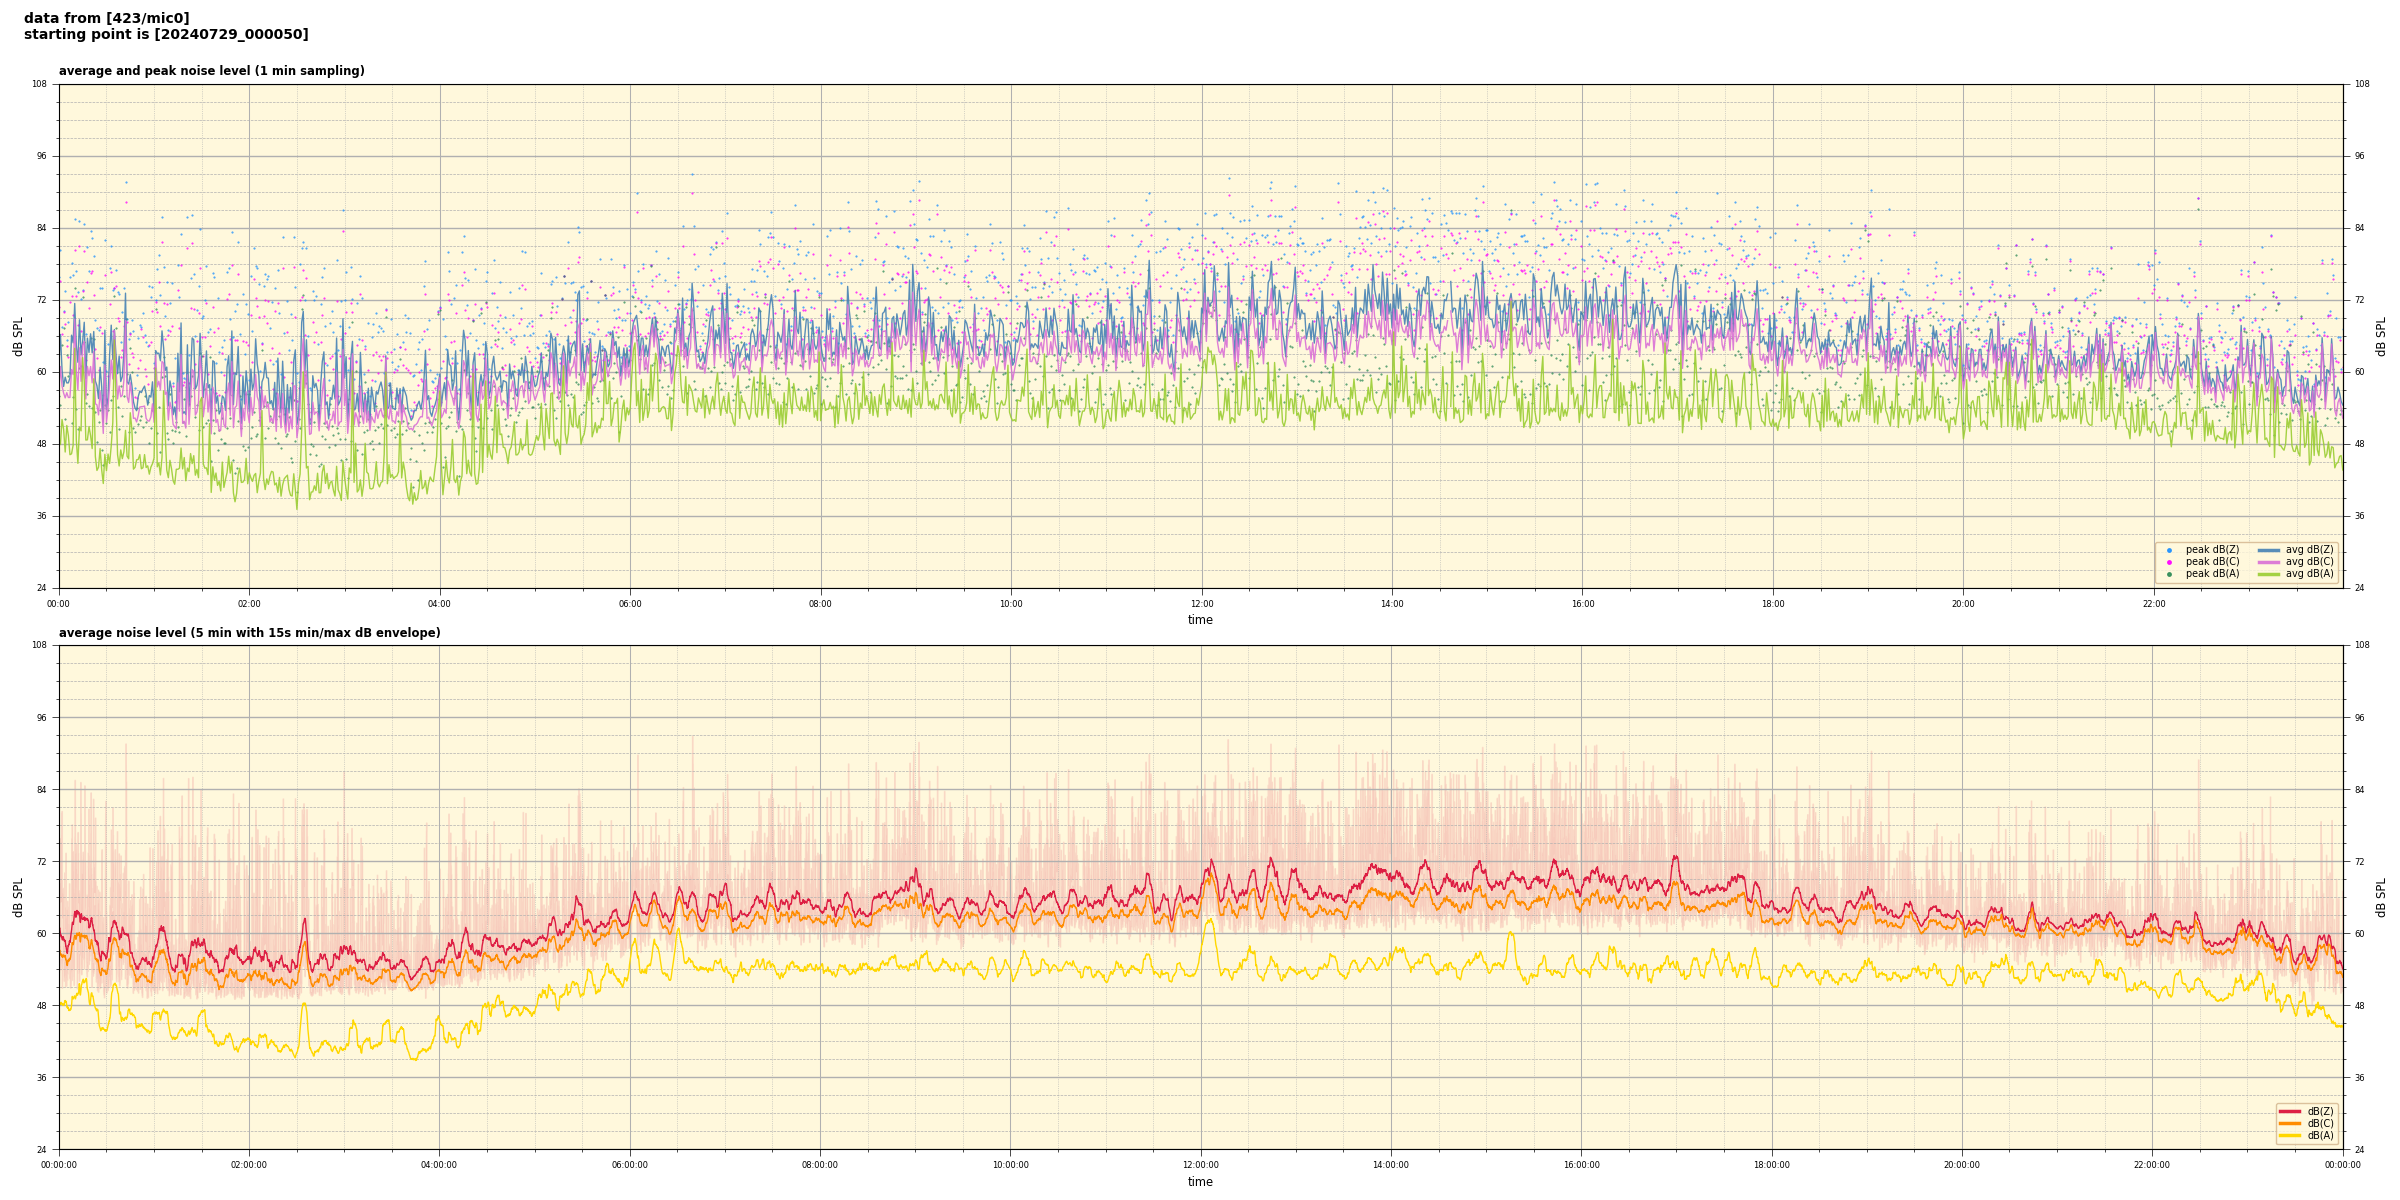Click the 'time' label under the top chart

coord(1200,620)
